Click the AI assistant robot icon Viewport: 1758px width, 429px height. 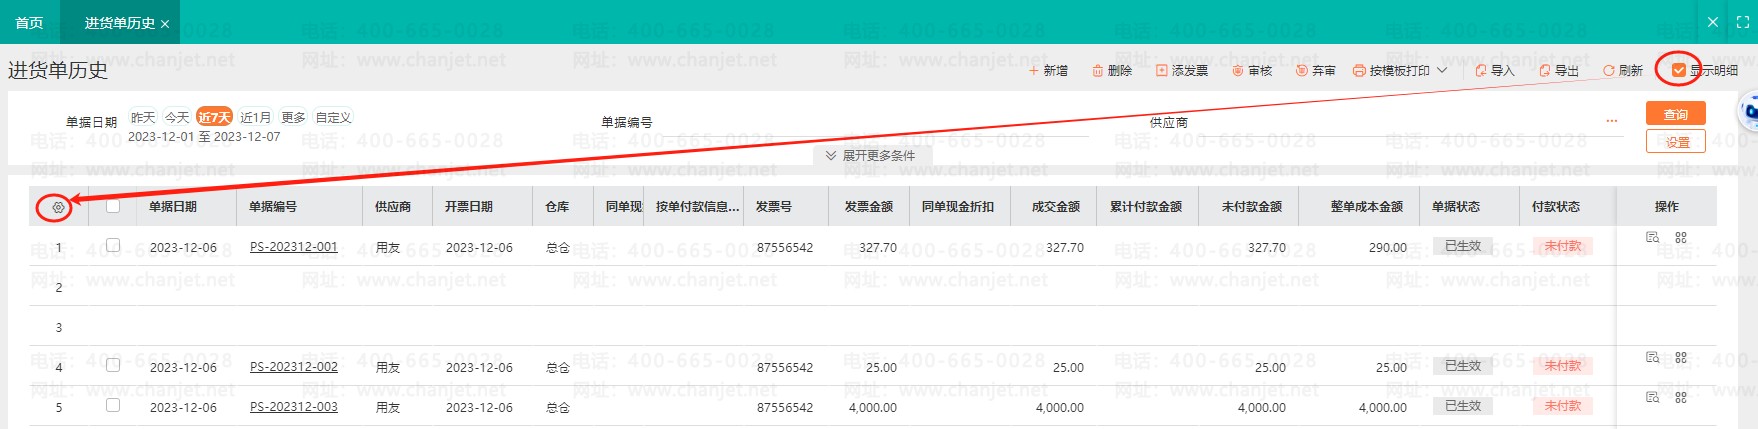click(x=1749, y=112)
